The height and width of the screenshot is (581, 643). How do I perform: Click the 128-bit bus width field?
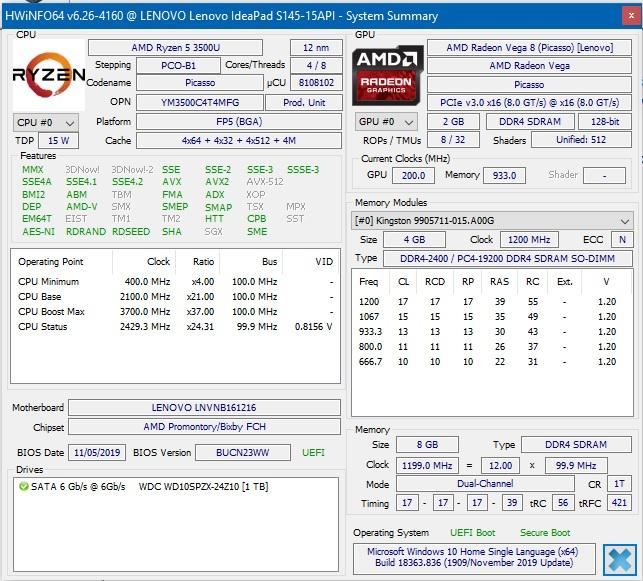pyautogui.click(x=605, y=122)
